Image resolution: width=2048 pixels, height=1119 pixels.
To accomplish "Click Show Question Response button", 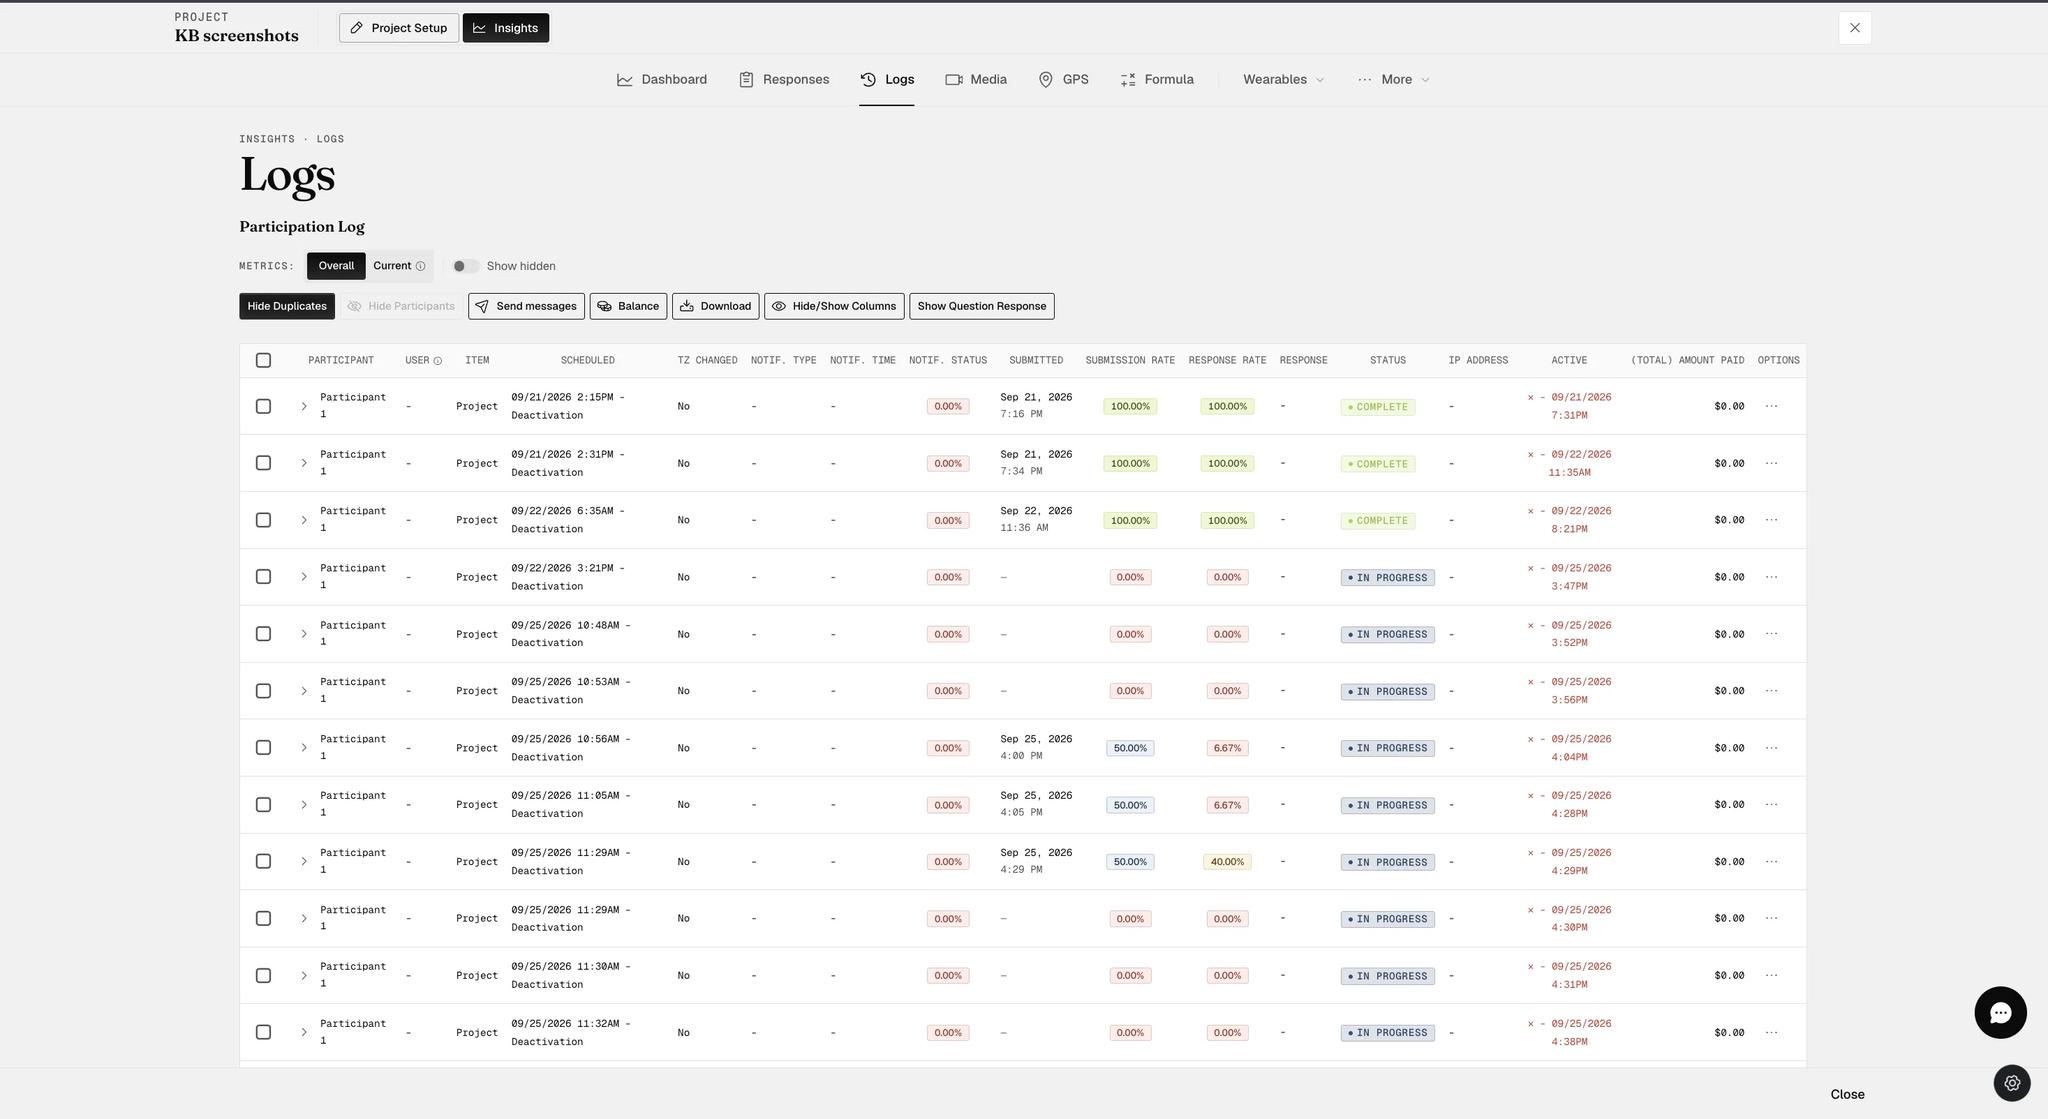I will [982, 306].
